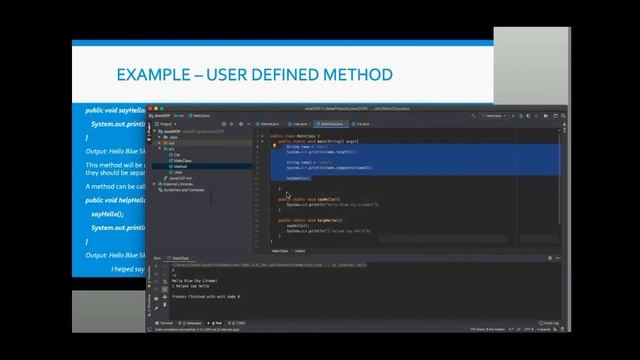The height and width of the screenshot is (360, 640).
Task: Click run gutter arrow beside class MainClass
Action: pos(262,136)
